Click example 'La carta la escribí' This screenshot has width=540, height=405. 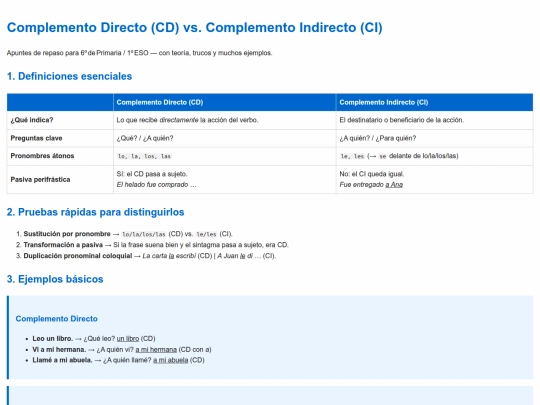click(x=169, y=256)
